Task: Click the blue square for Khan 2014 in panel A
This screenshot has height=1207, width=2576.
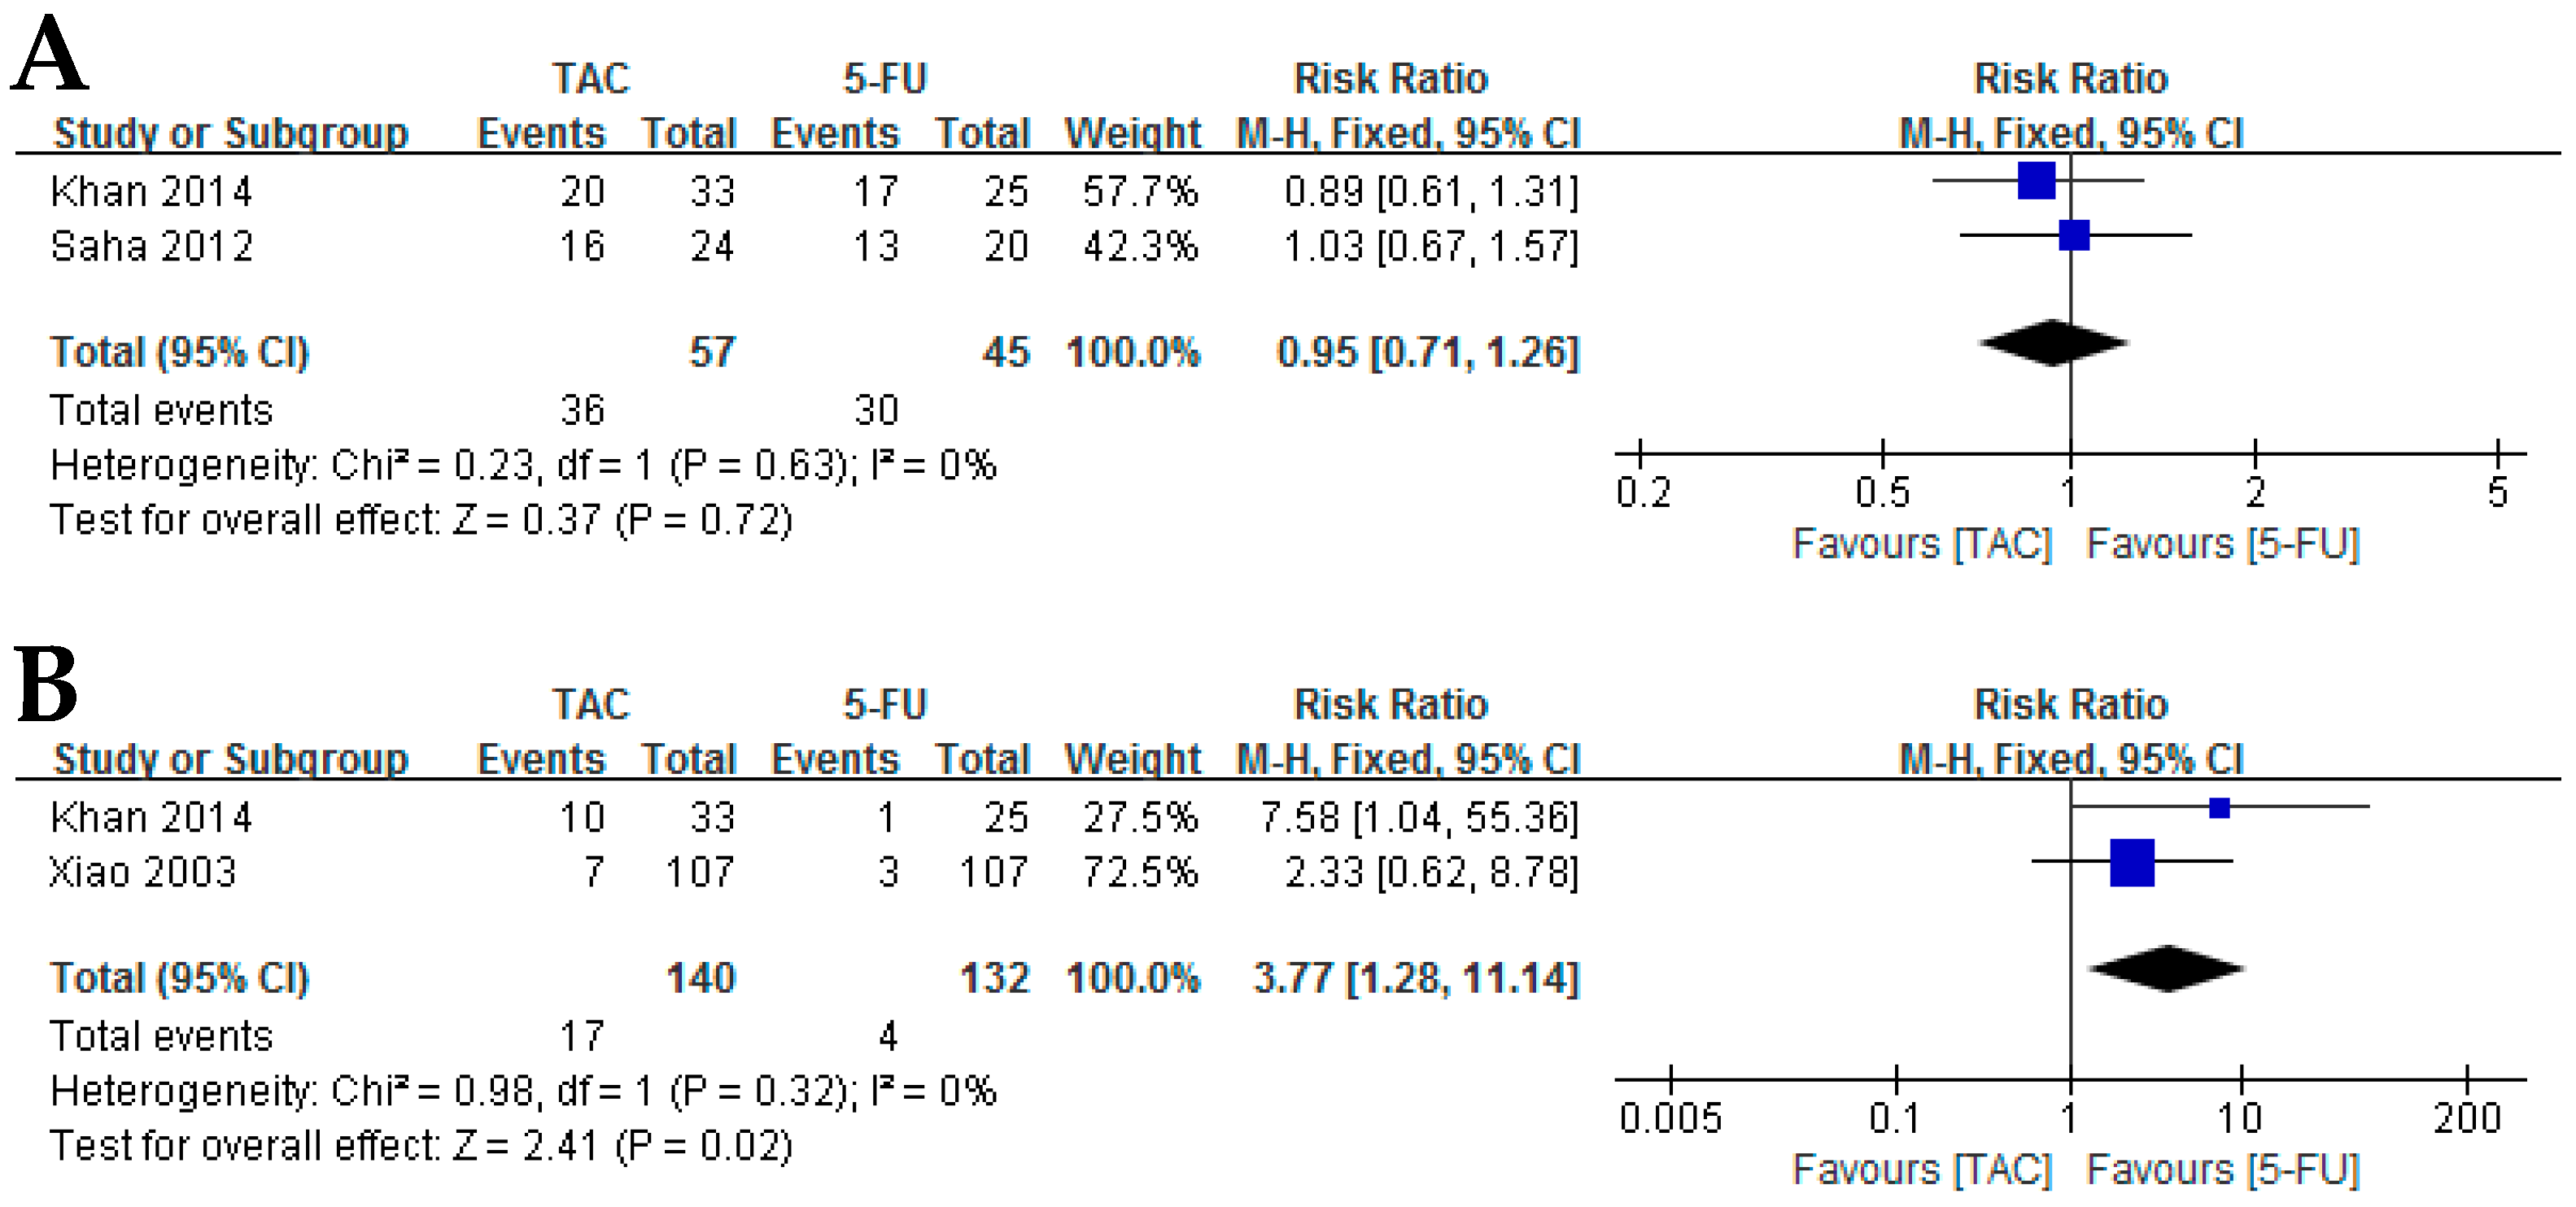Action: [2037, 181]
